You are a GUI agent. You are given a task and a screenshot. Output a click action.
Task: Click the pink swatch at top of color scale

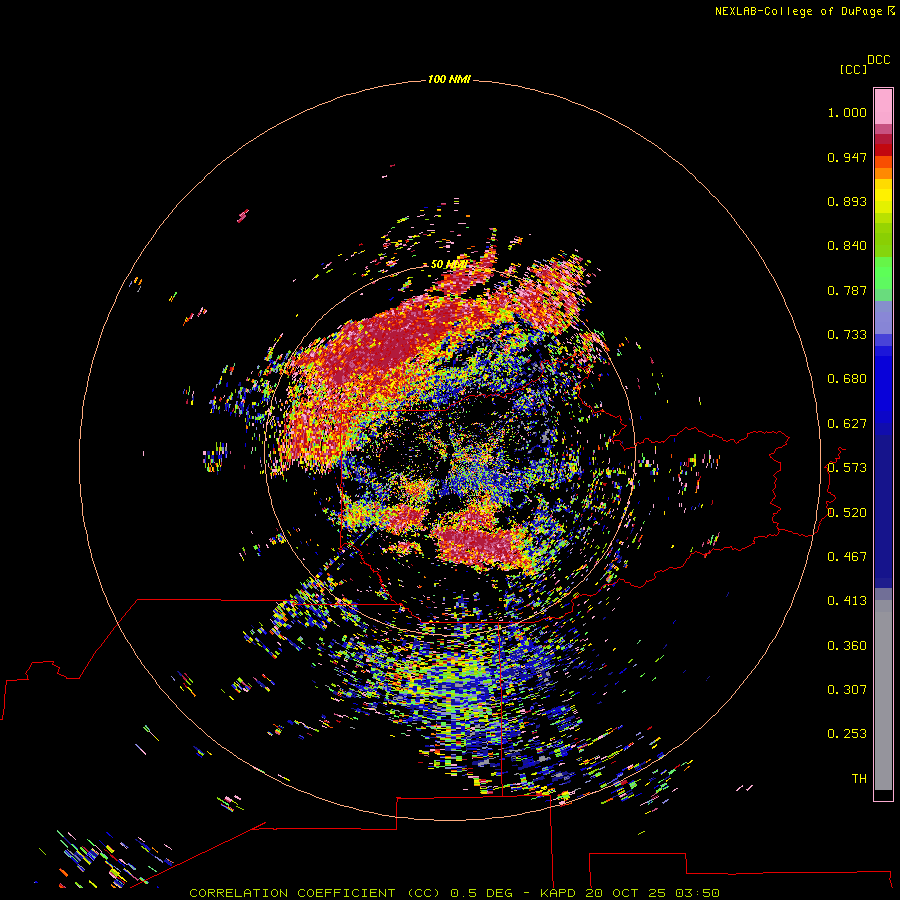[x=883, y=106]
